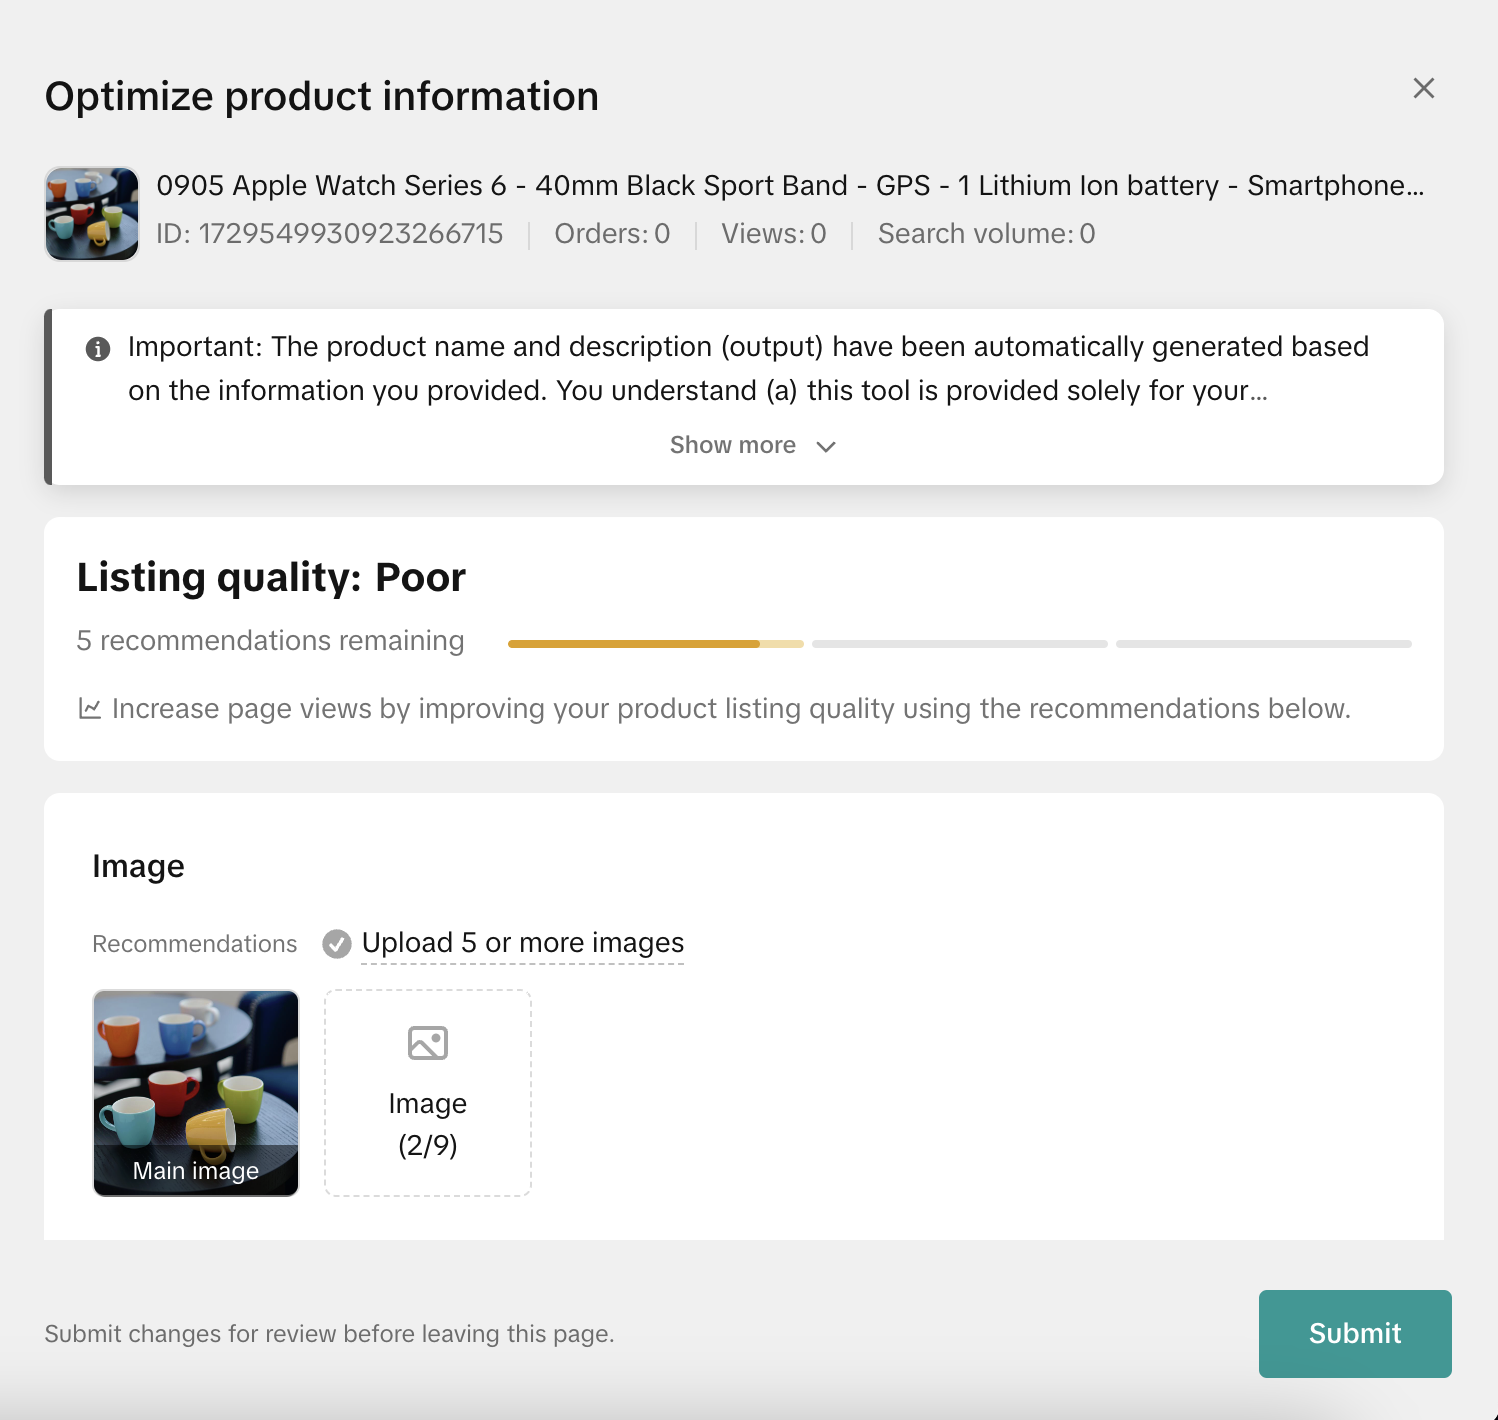Screen dimensions: 1498x1420
Task: Click the 5 recommendations remaining text
Action: (x=270, y=641)
